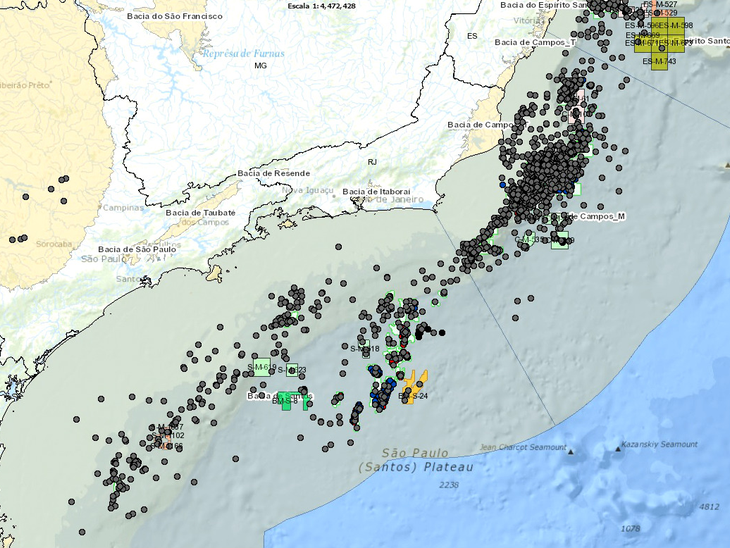730x548 pixels.
Task: Click the Bacia de Campos_M label
Action: 598,216
